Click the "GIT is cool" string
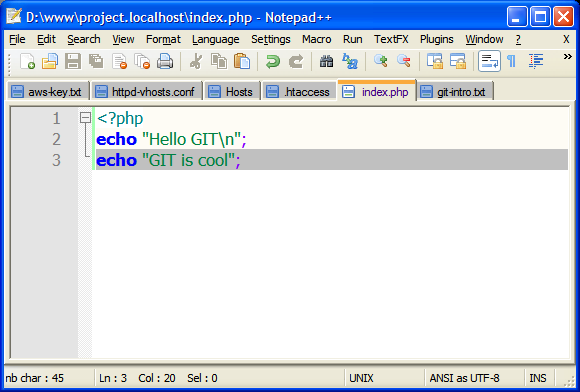This screenshot has height=392, width=580. point(189,160)
